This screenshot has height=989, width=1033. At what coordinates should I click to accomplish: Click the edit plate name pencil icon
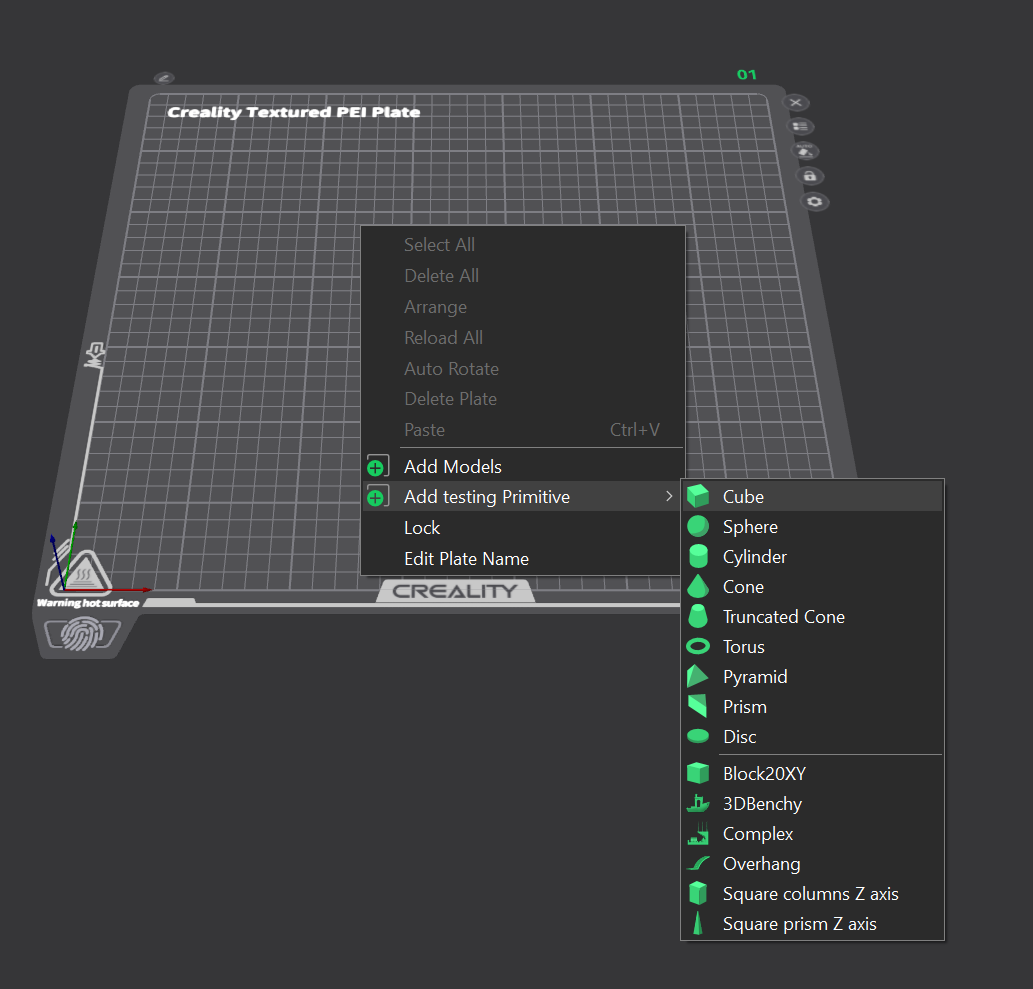(x=164, y=78)
